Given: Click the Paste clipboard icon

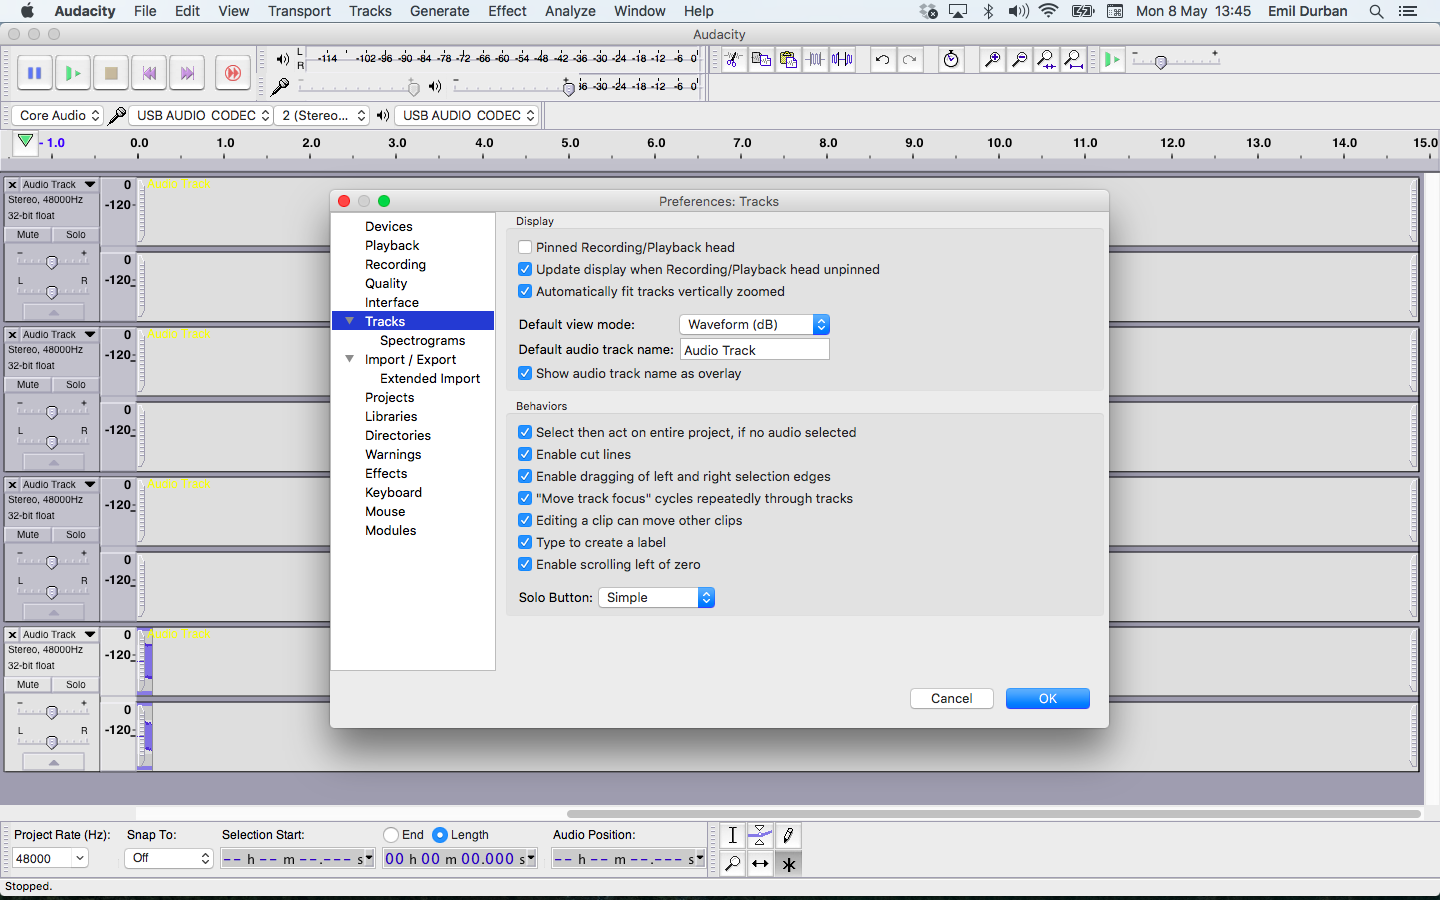Looking at the screenshot, I should [789, 60].
